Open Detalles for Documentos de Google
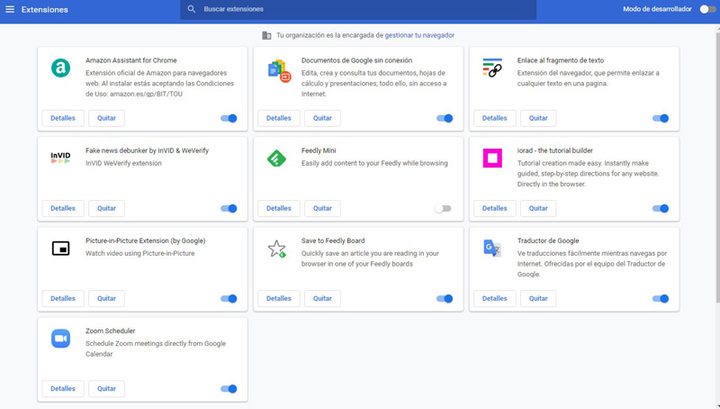Image resolution: width=720 pixels, height=409 pixels. click(279, 118)
